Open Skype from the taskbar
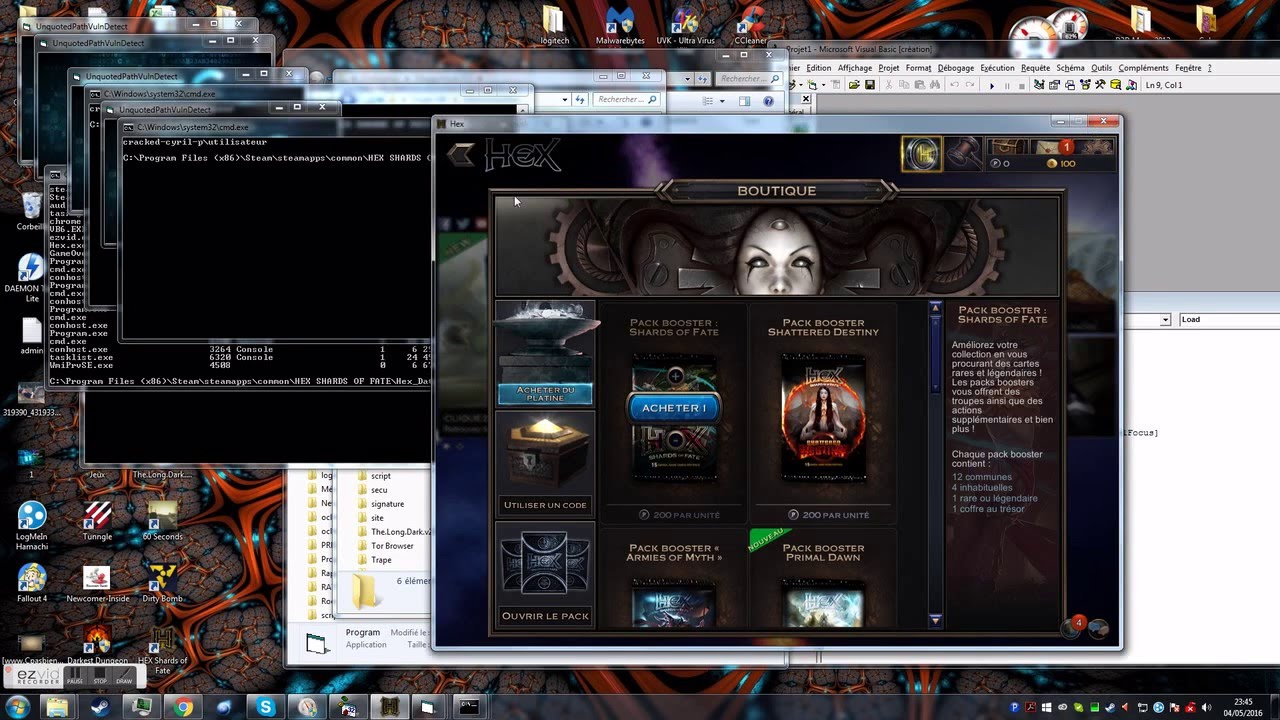 tap(266, 707)
